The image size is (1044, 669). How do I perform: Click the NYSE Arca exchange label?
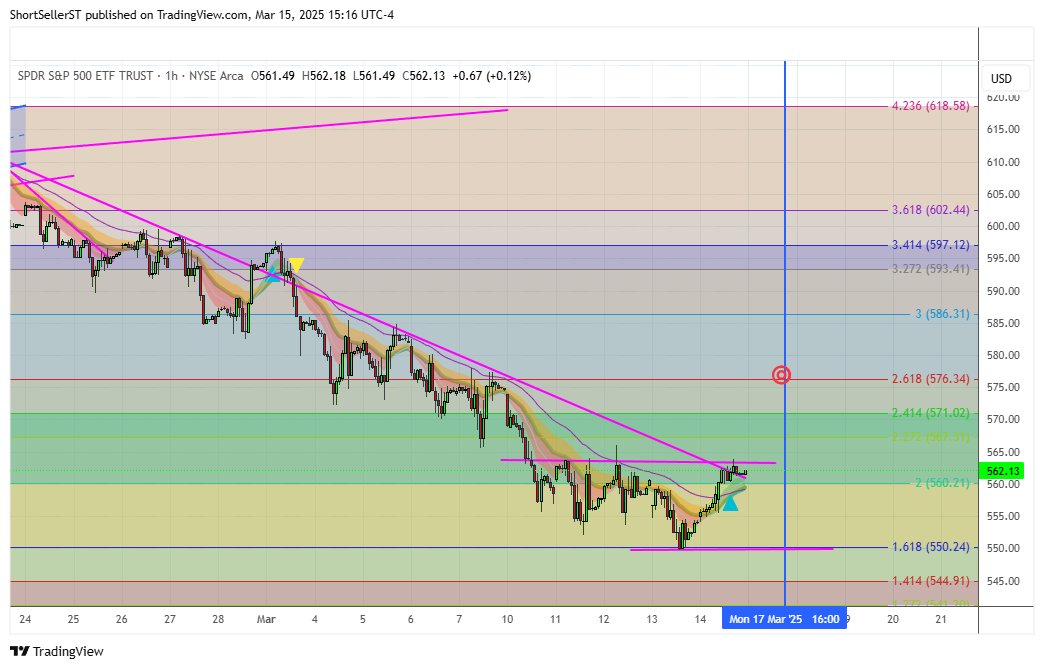pyautogui.click(x=216, y=76)
